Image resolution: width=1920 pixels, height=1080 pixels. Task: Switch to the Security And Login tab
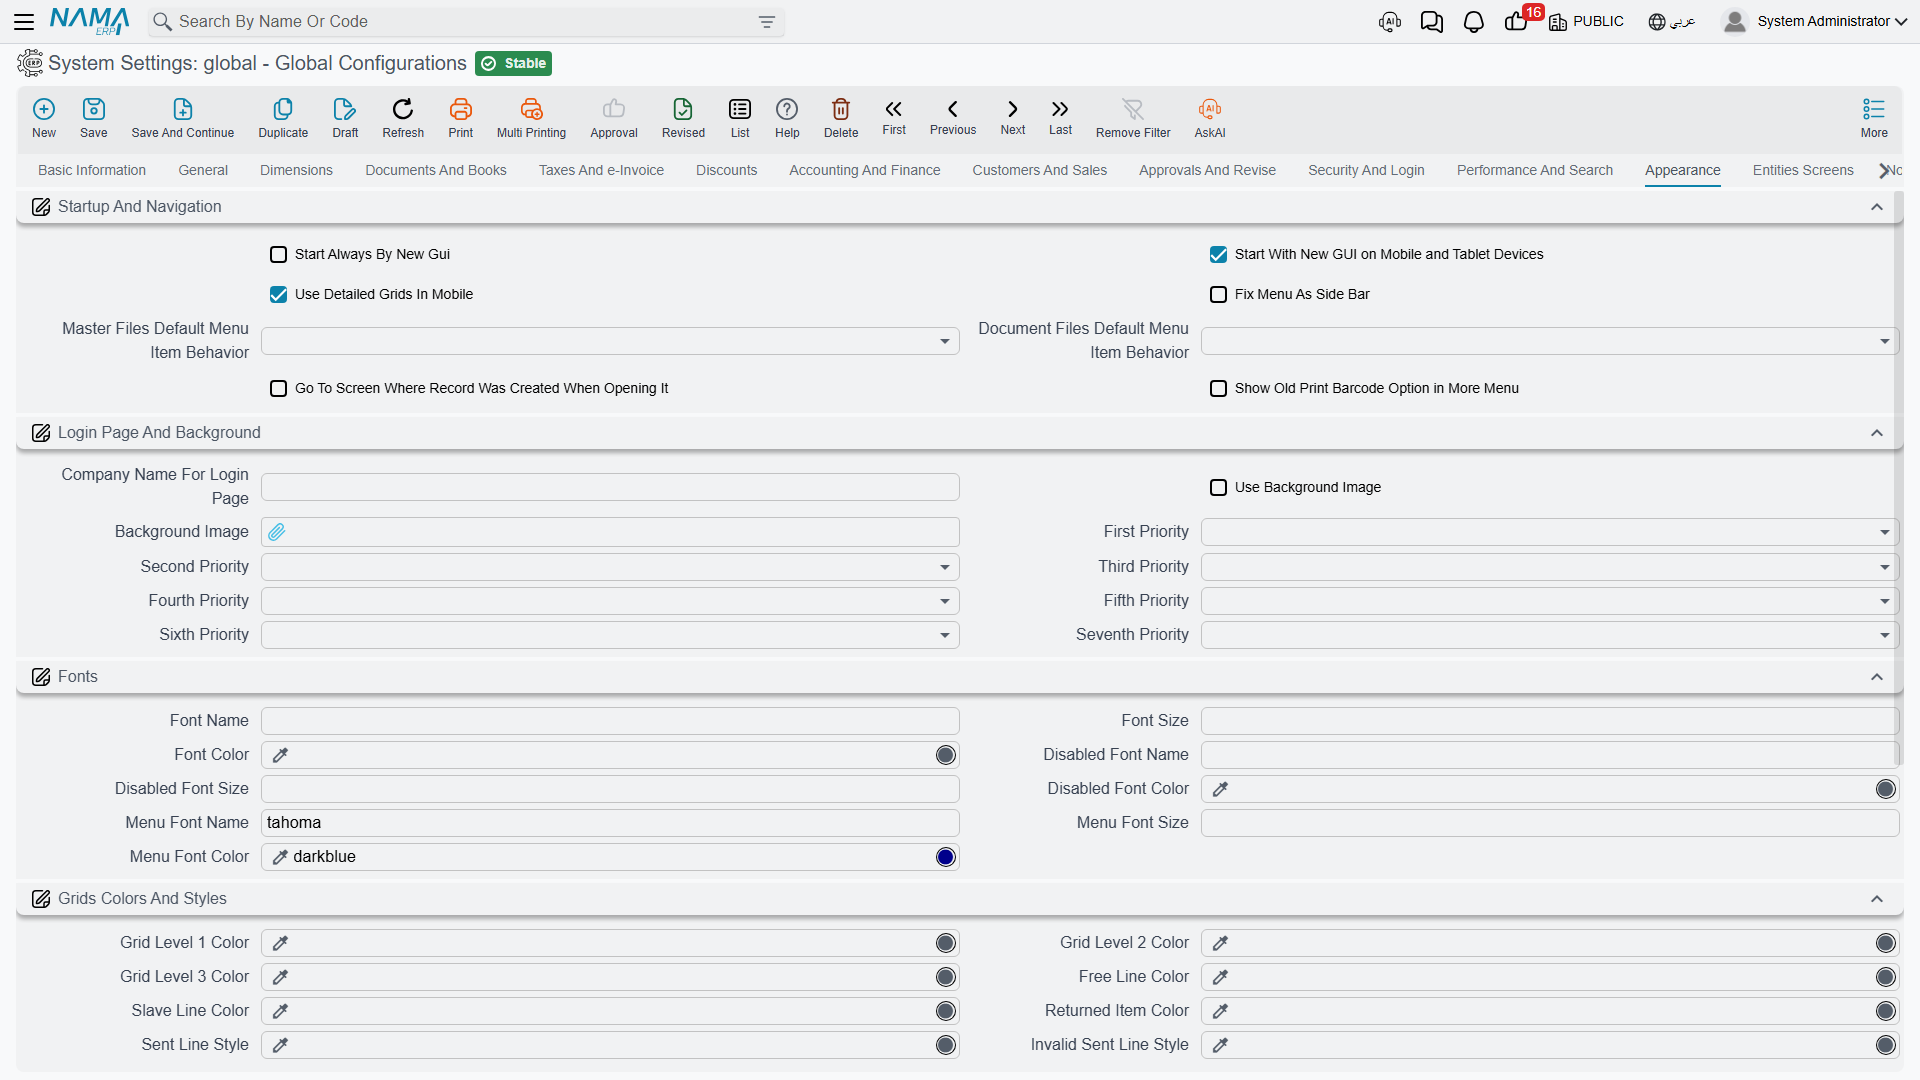[1366, 170]
